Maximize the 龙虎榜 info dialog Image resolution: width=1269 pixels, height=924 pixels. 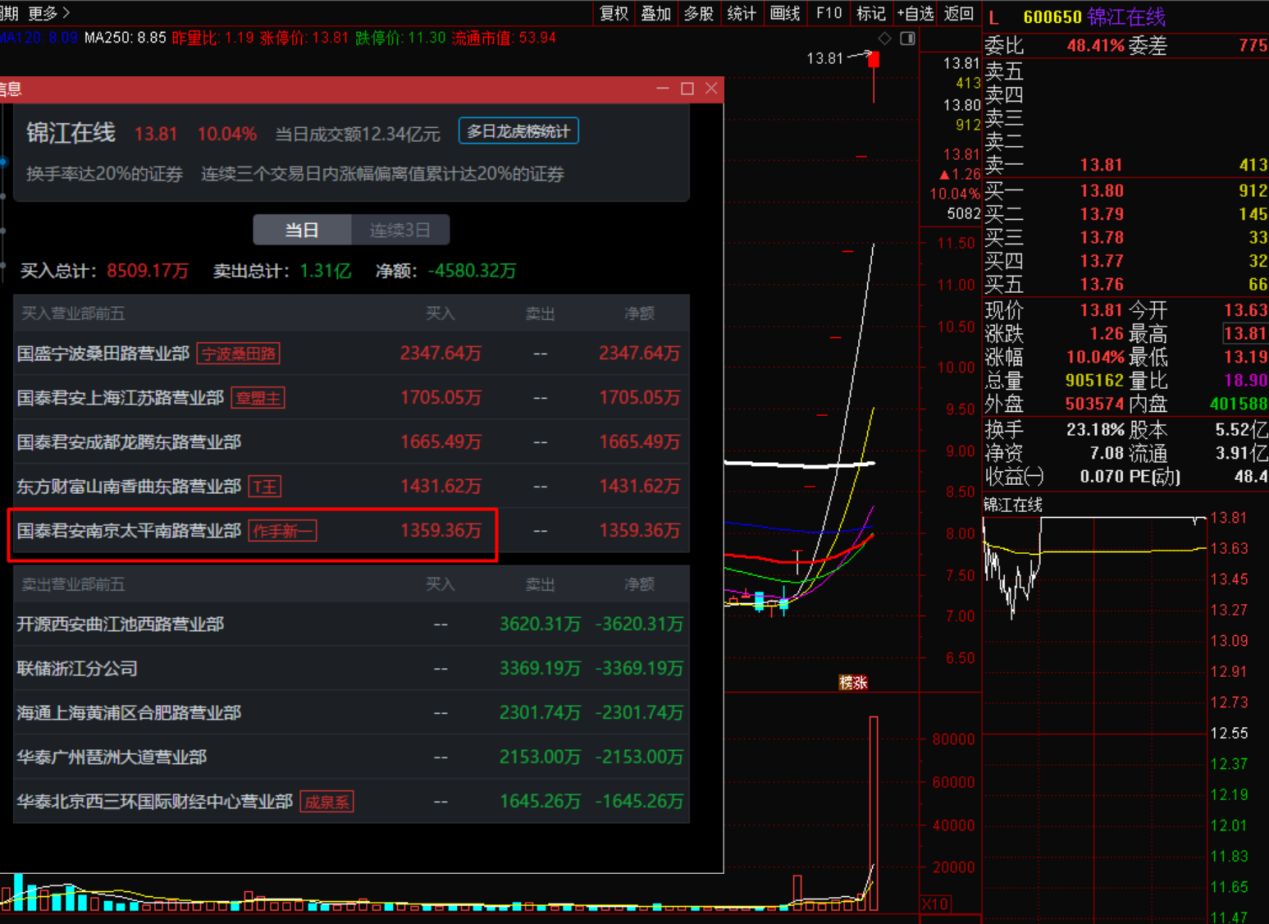pos(687,89)
